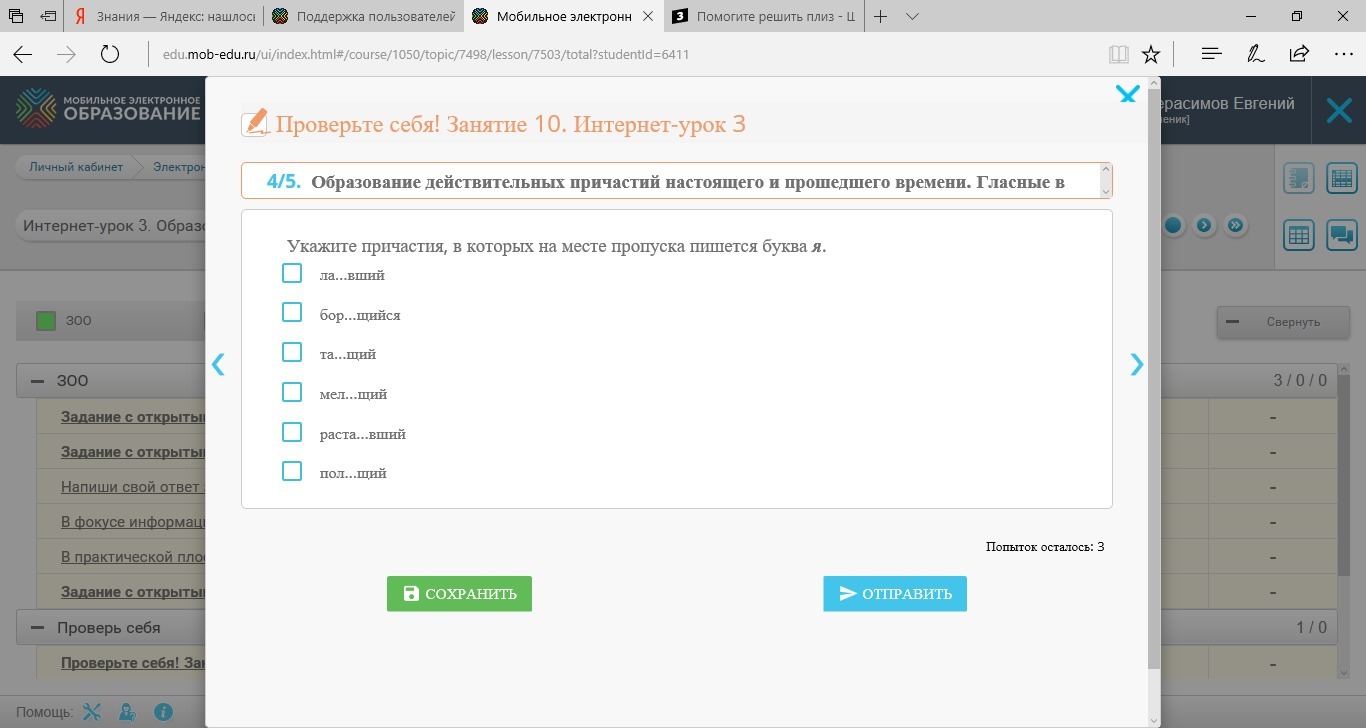
Task: Open the info help icon at the bottom
Action: coord(163,712)
